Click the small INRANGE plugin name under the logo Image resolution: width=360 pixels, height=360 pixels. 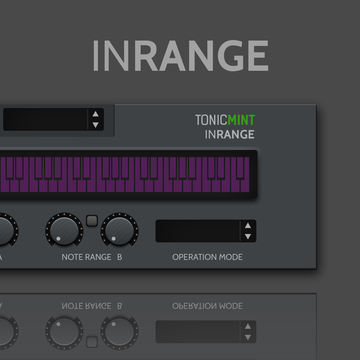(x=230, y=135)
